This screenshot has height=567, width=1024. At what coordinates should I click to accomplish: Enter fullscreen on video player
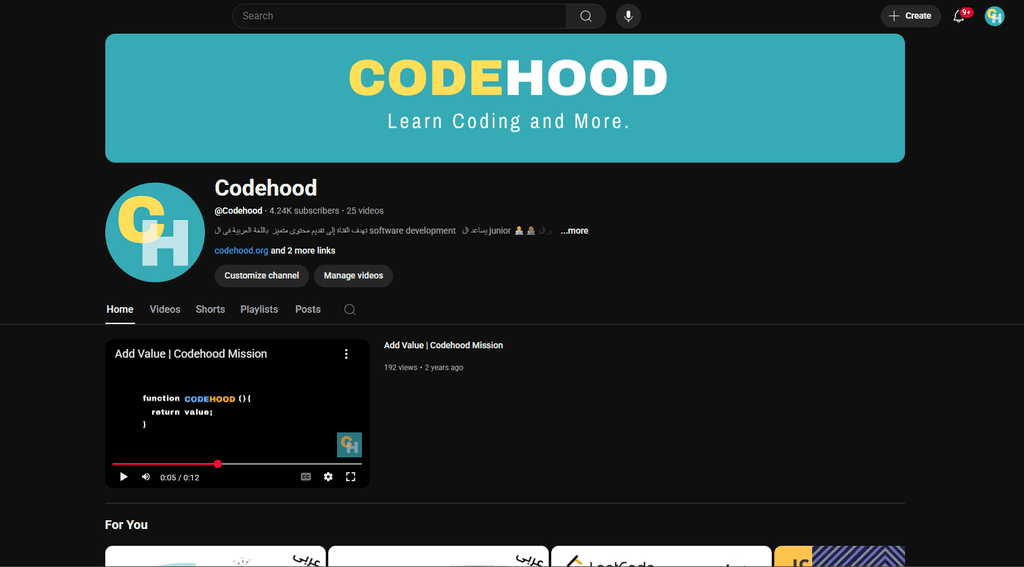coord(350,477)
